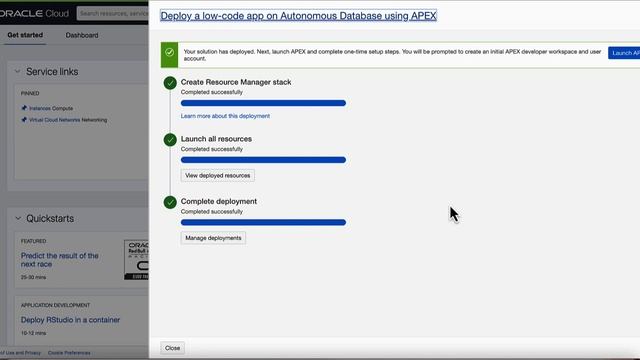The image size is (640, 360).
Task: Switch to the Get started tab
Action: 25,35
